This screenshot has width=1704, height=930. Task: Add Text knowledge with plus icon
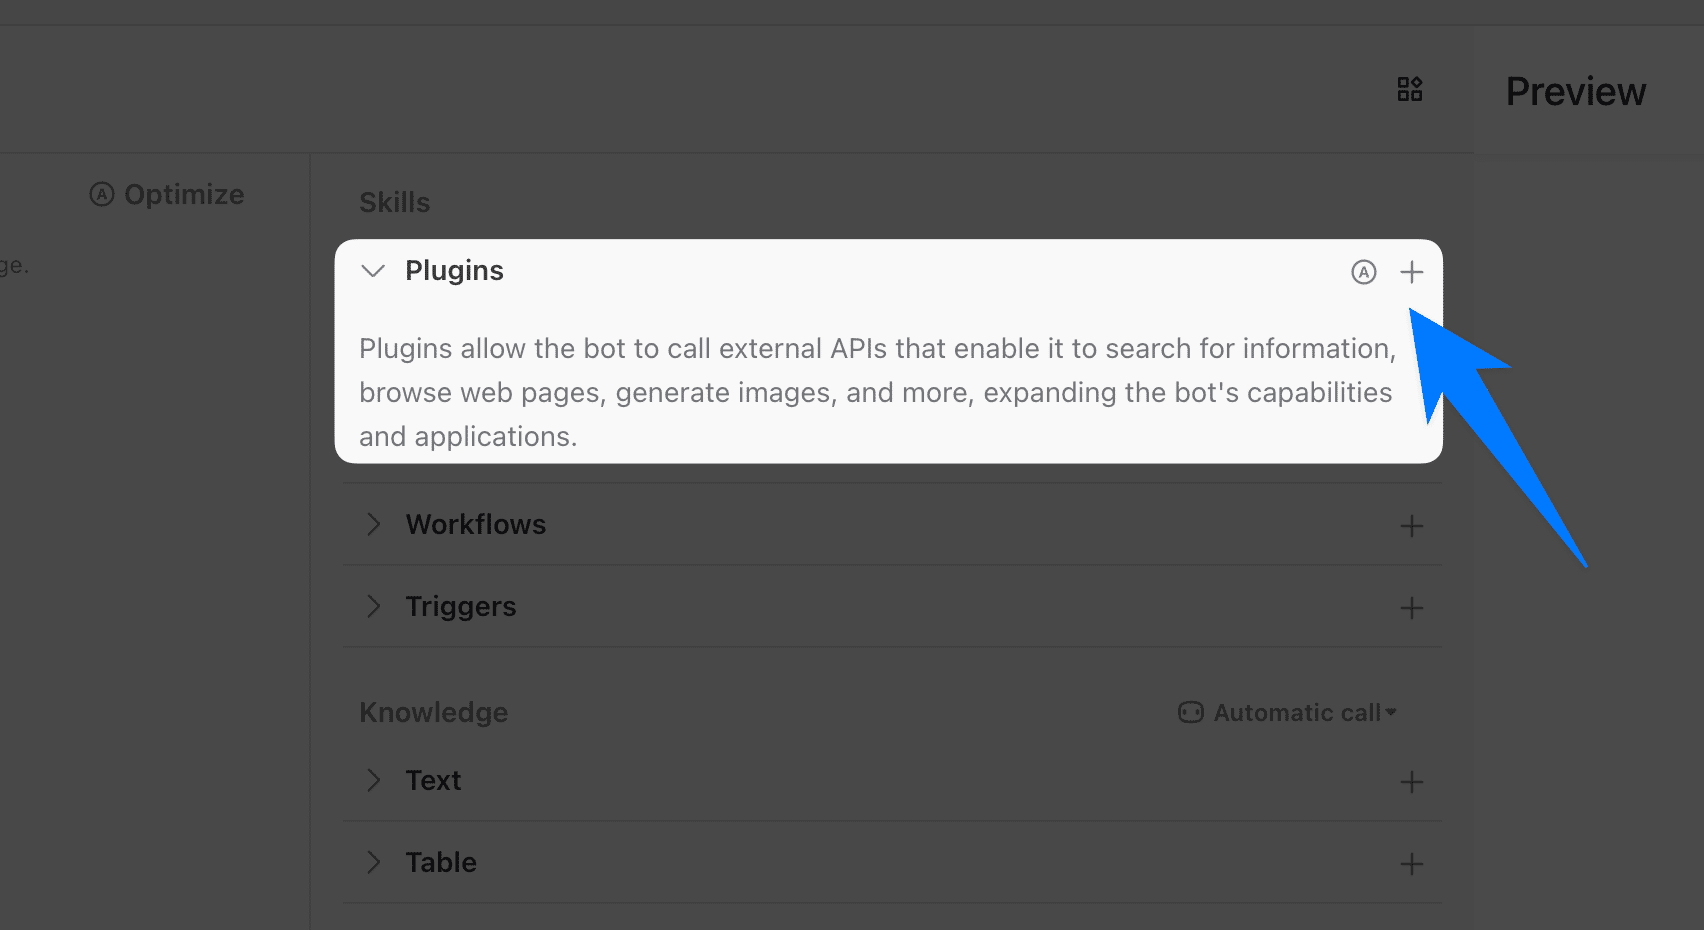point(1411,782)
